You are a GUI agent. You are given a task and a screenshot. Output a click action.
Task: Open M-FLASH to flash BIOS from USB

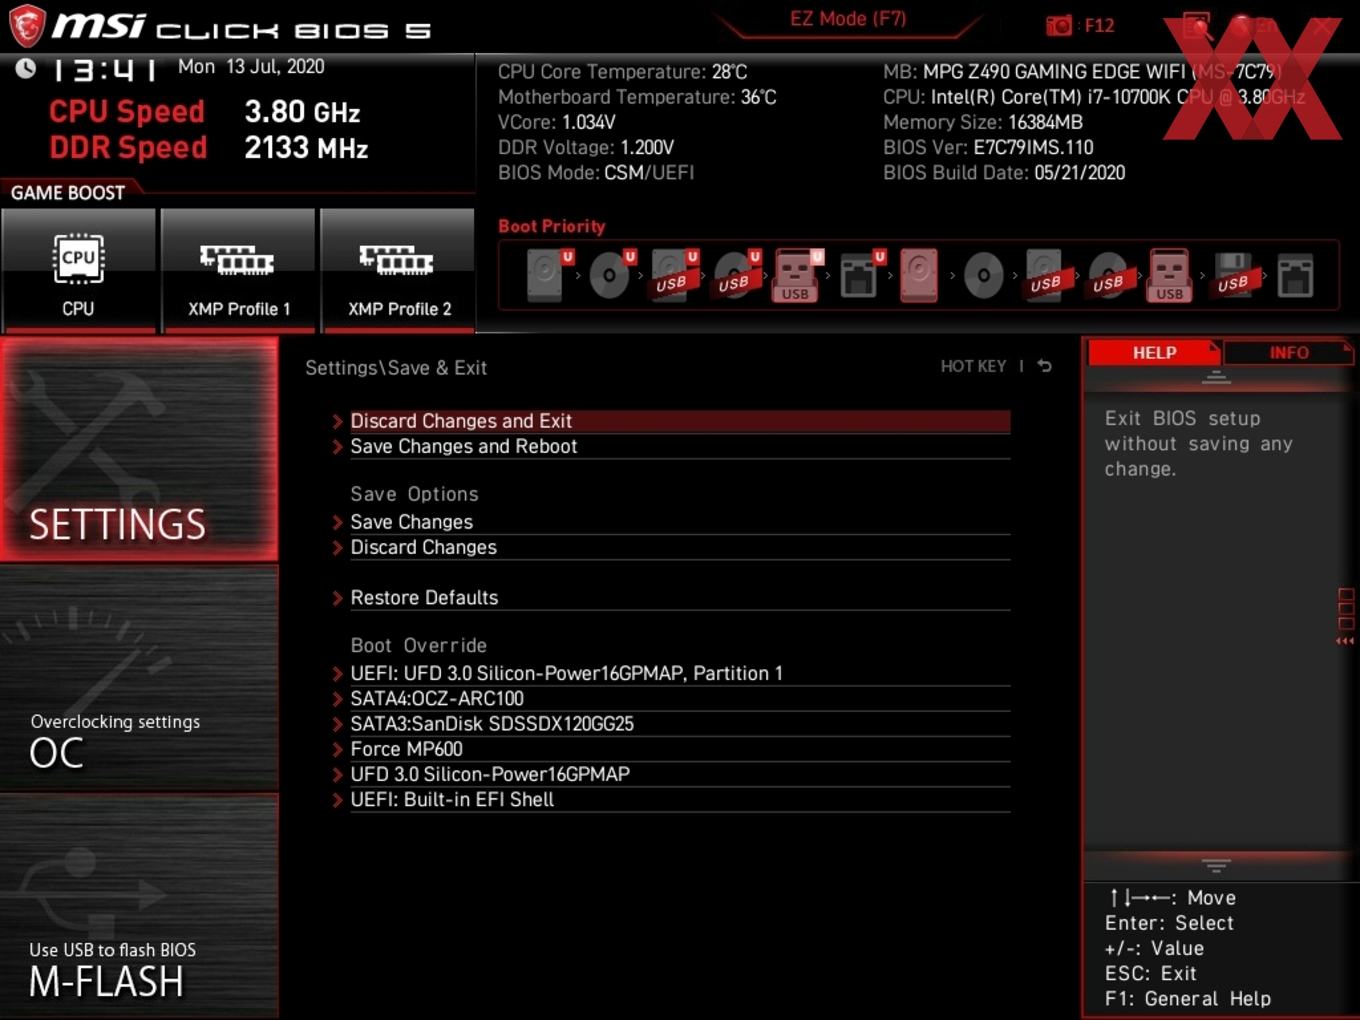[139, 907]
